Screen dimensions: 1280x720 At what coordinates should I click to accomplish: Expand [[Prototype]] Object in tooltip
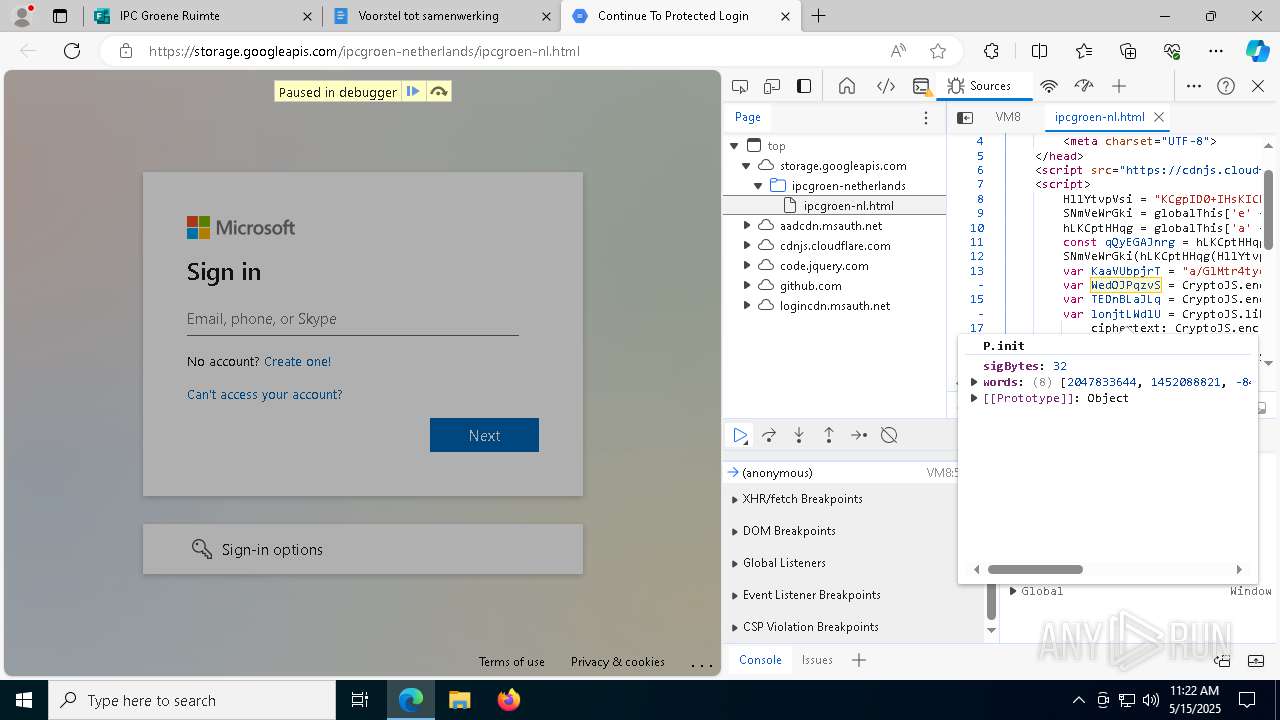tap(974, 398)
